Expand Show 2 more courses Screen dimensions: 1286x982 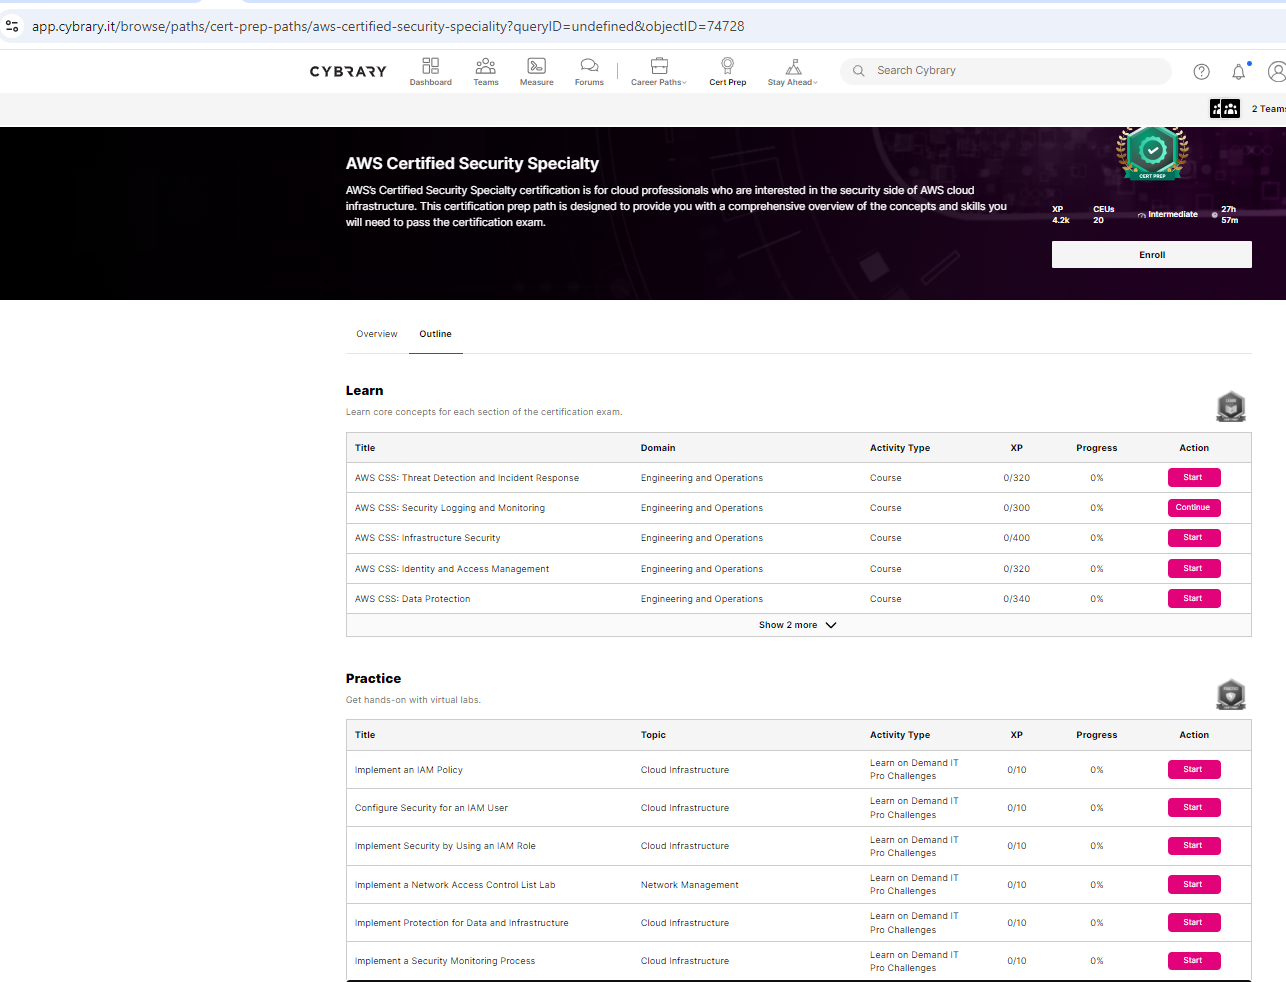click(797, 625)
